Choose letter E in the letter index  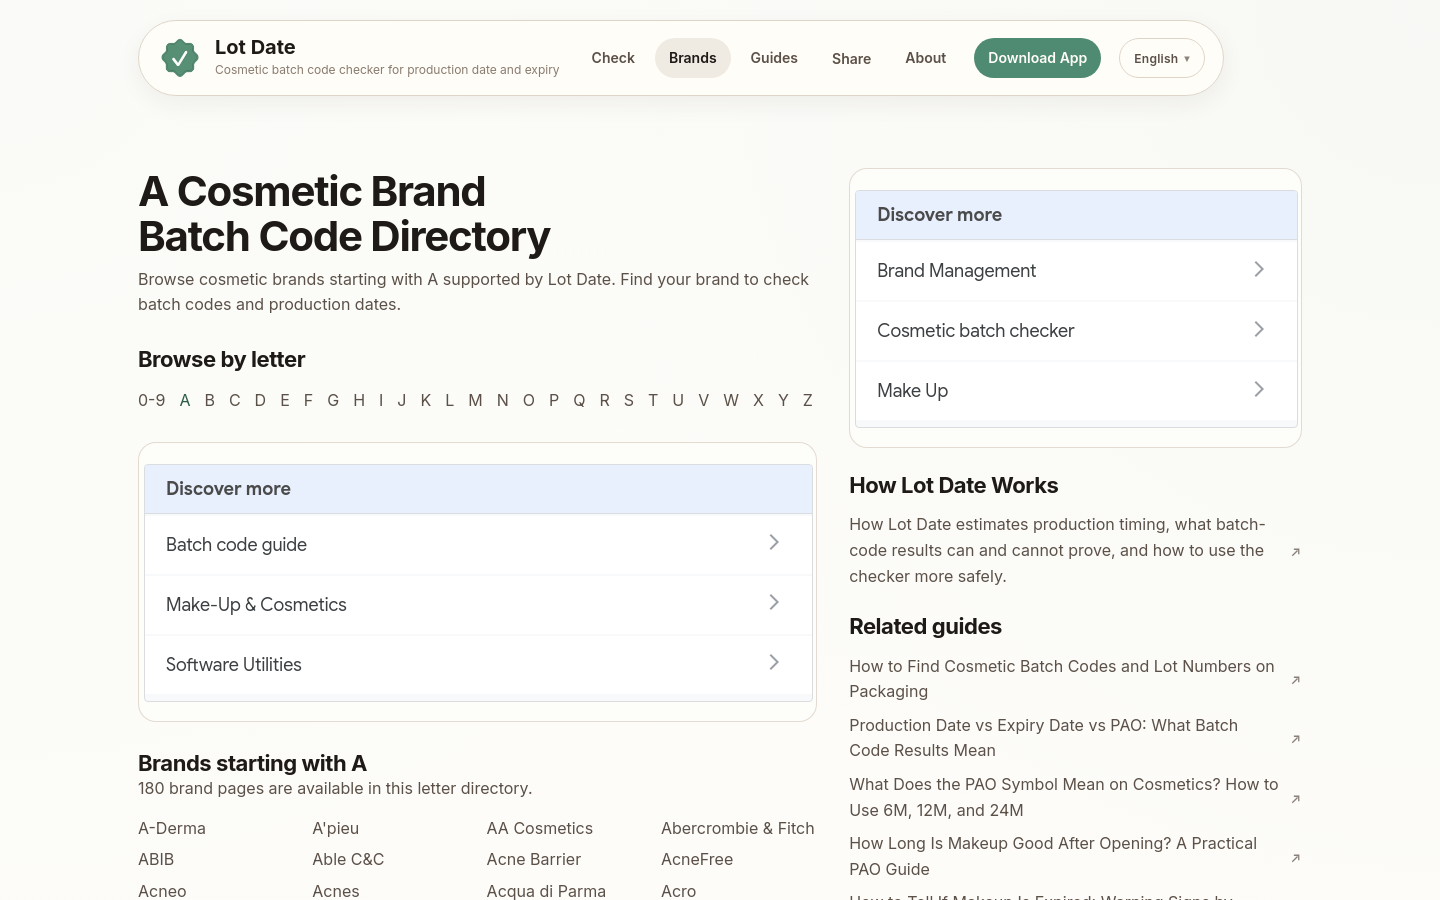pos(285,400)
